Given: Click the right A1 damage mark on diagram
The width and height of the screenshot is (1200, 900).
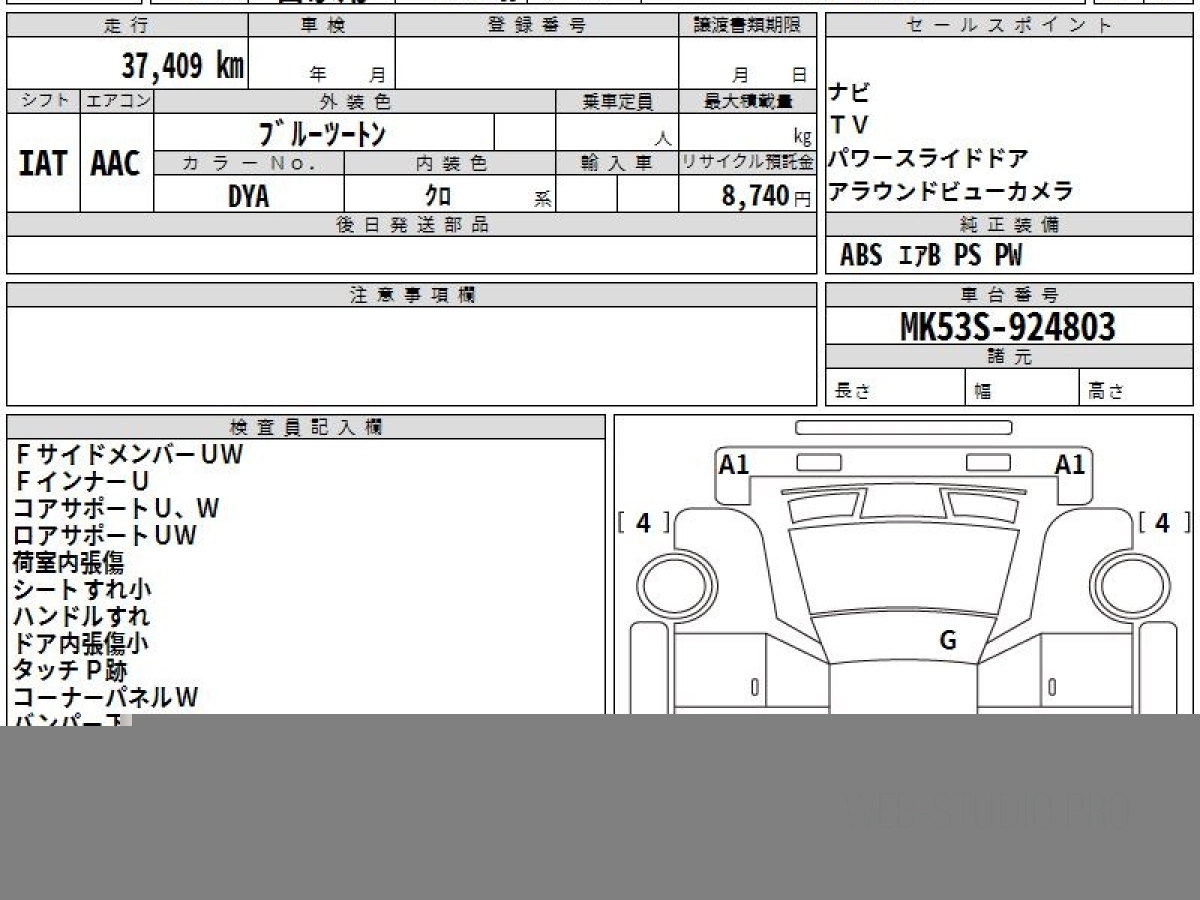Looking at the screenshot, I should [x=1070, y=465].
